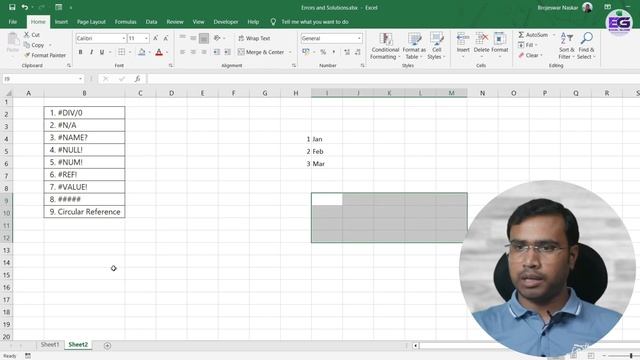The height and width of the screenshot is (360, 640).
Task: Toggle italic formatting
Action: click(x=91, y=52)
